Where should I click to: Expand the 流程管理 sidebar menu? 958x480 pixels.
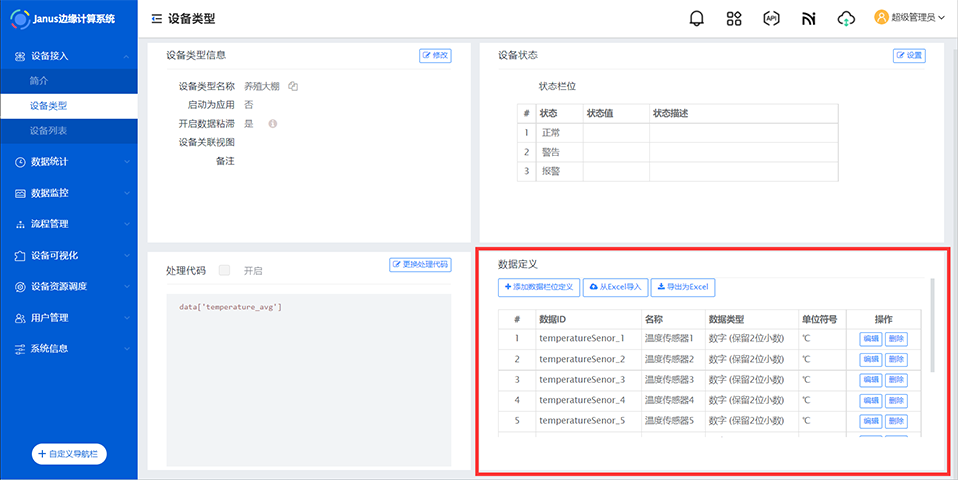66,224
